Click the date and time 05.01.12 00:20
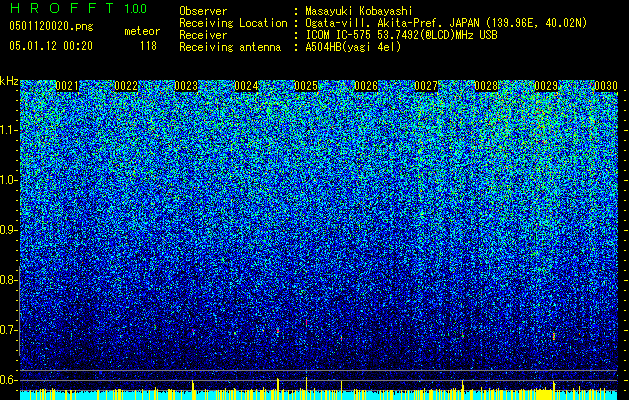Image resolution: width=629 pixels, height=400 pixels. tap(51, 46)
